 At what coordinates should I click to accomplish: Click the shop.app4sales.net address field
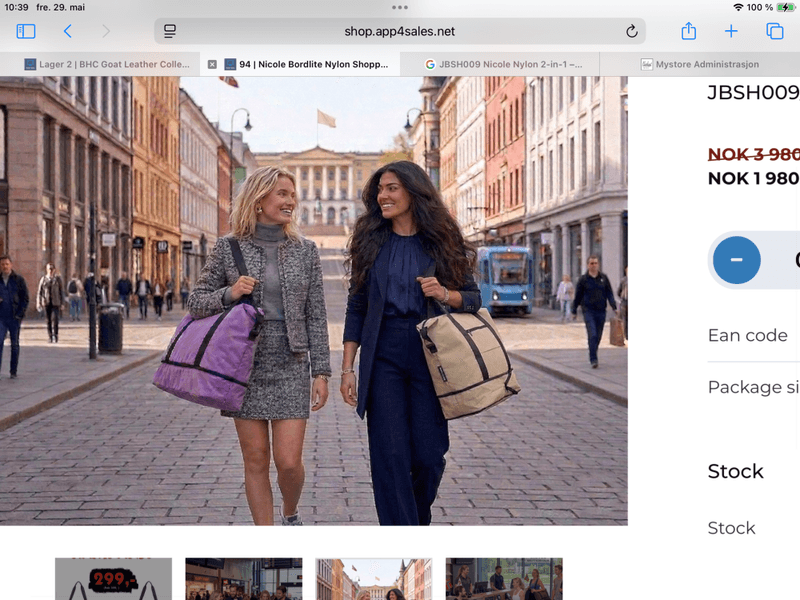[x=399, y=32]
